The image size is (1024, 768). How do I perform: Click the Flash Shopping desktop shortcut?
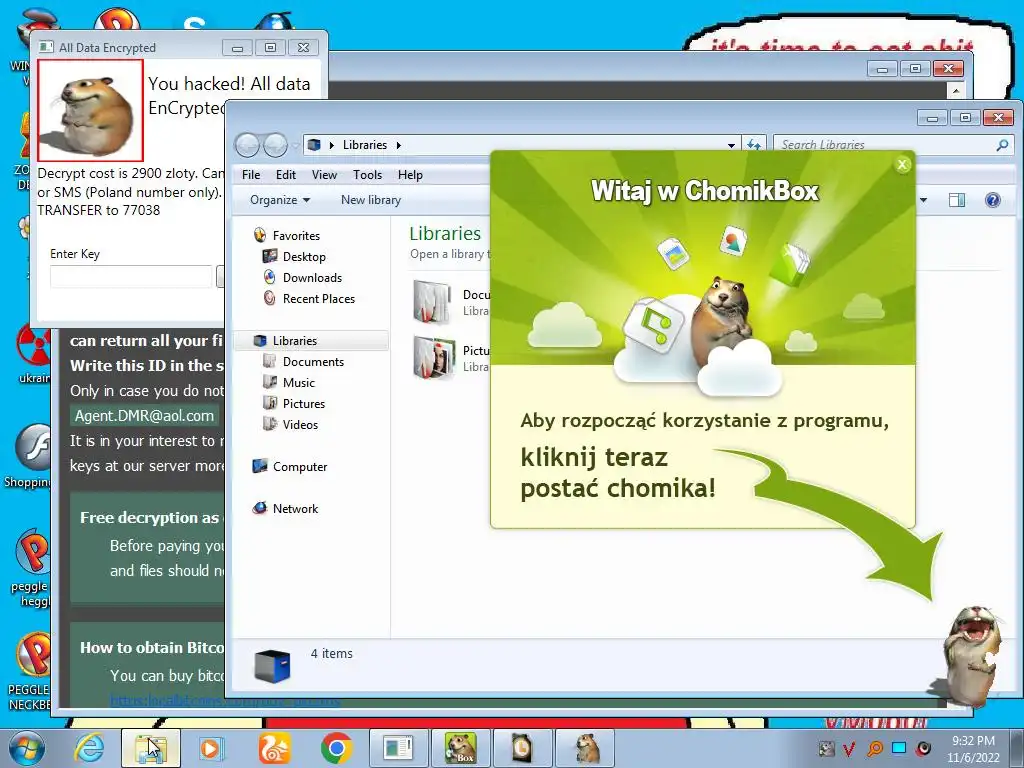point(29,456)
